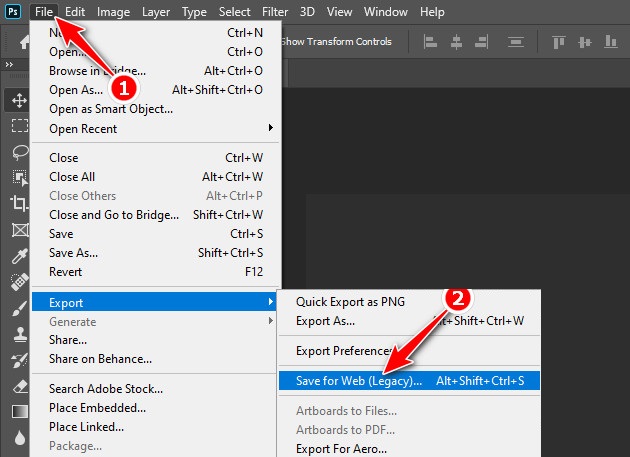Select the Eyedropper tool
The height and width of the screenshot is (457, 630).
(x=20, y=256)
